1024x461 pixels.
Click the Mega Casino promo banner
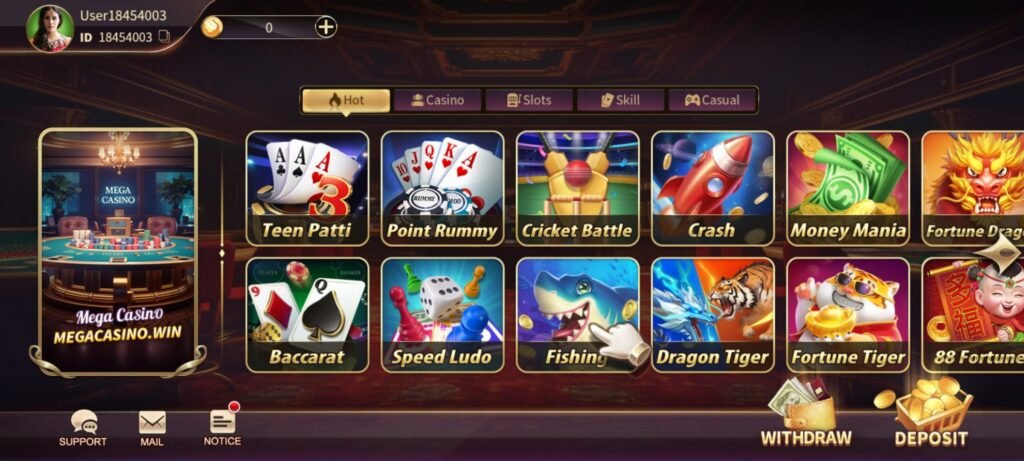[118, 251]
